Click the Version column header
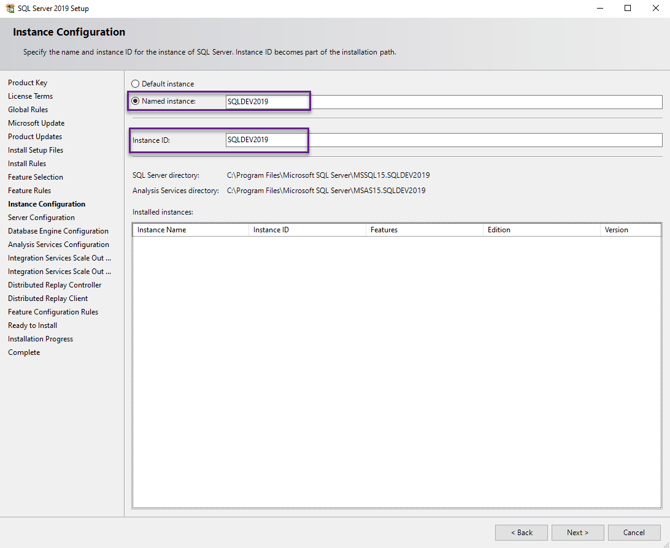This screenshot has height=548, width=670. pos(630,230)
